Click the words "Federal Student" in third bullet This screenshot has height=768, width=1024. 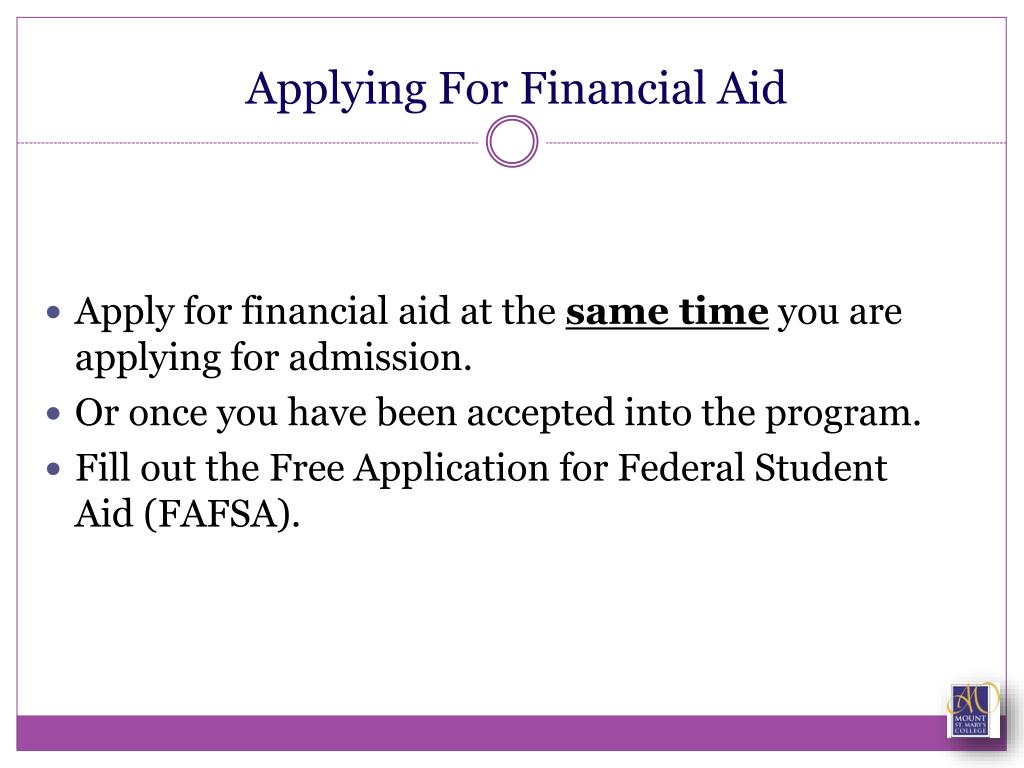point(752,468)
